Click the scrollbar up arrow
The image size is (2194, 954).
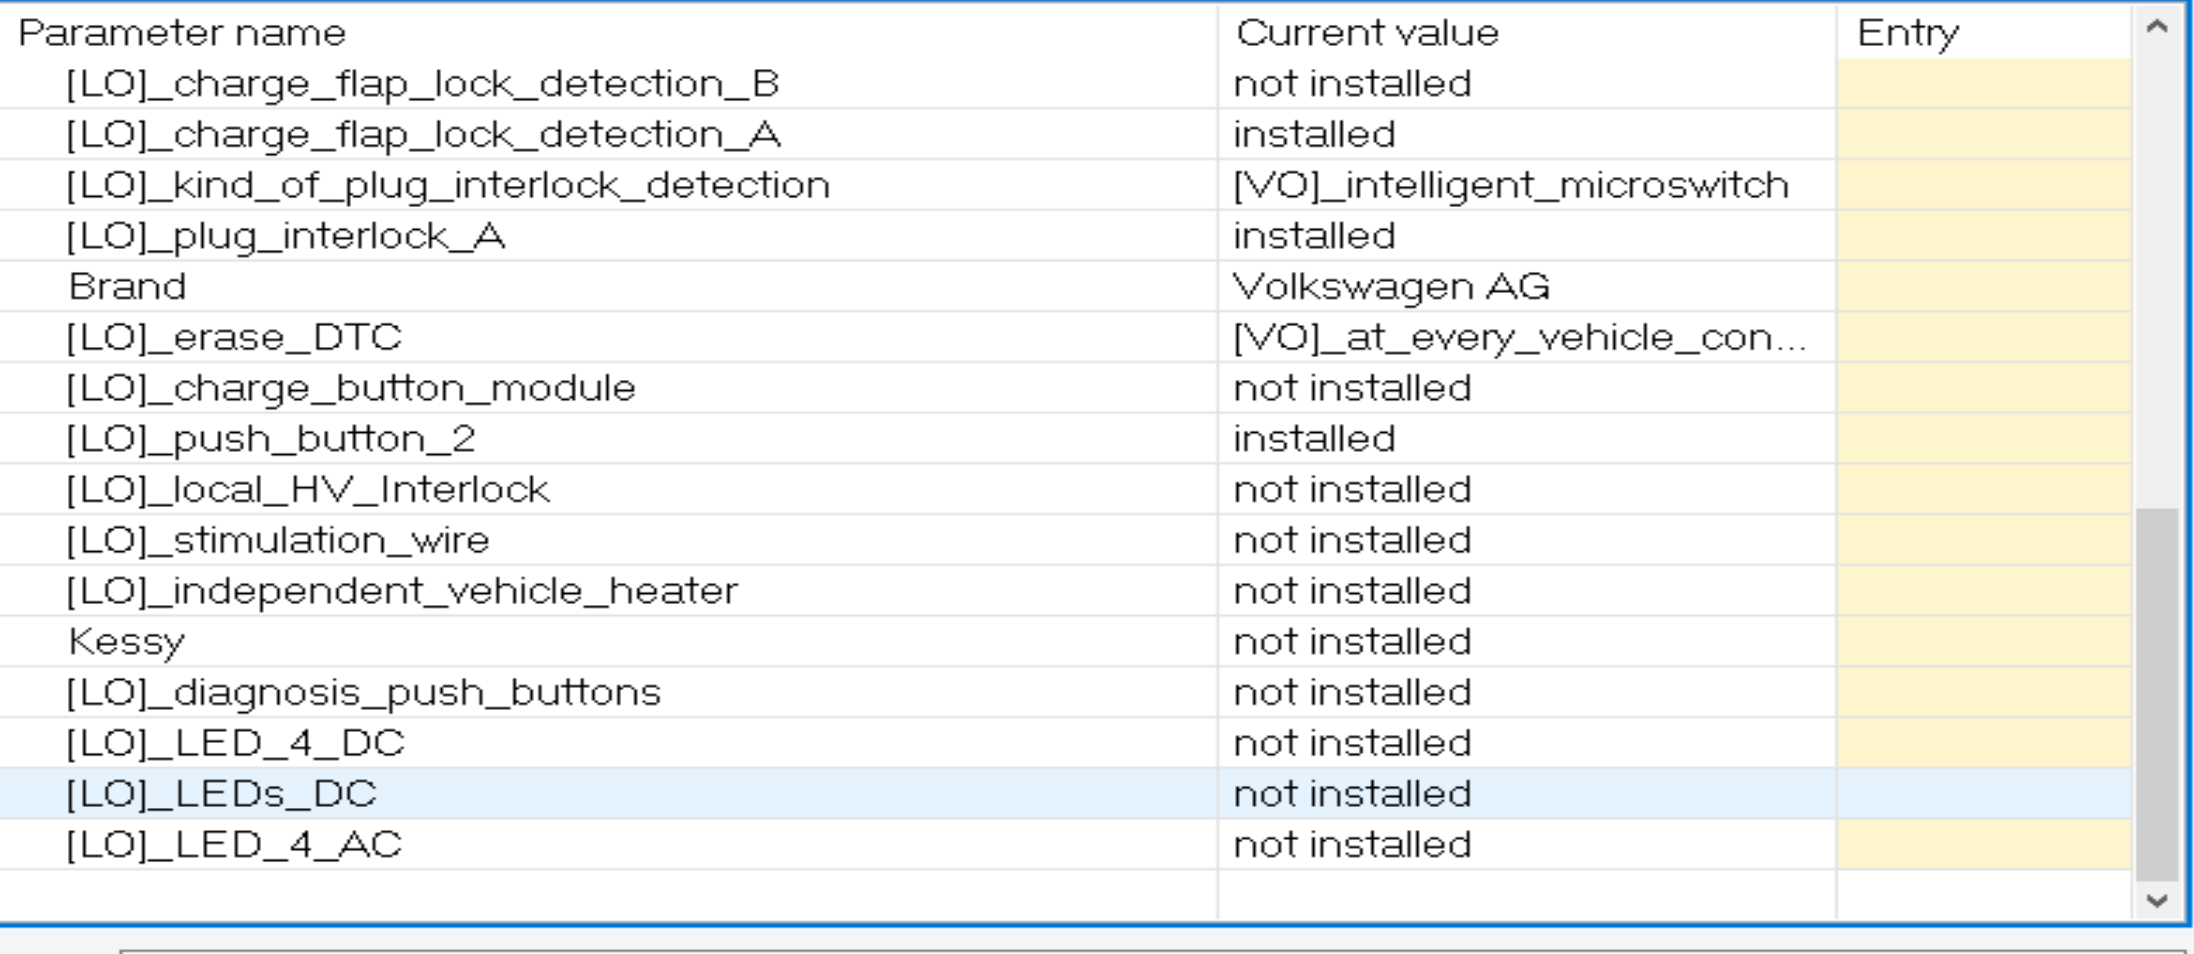pyautogui.click(x=2157, y=28)
